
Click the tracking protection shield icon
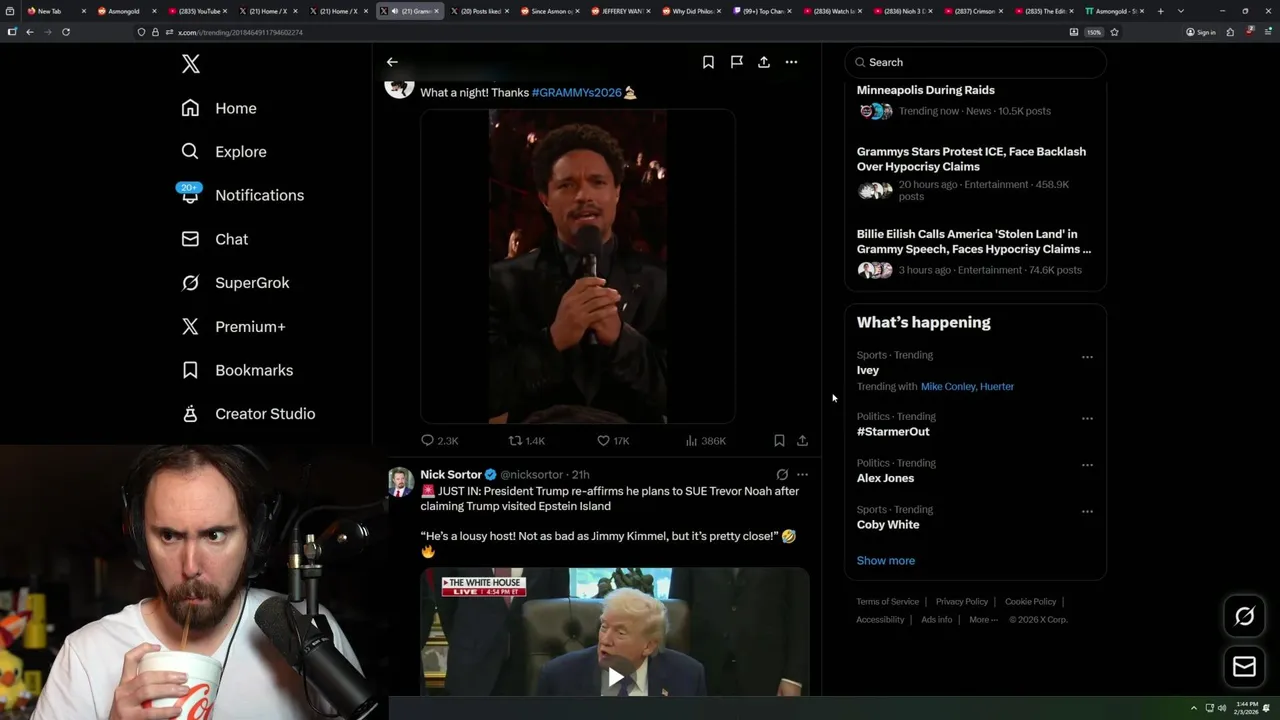pyautogui.click(x=142, y=32)
